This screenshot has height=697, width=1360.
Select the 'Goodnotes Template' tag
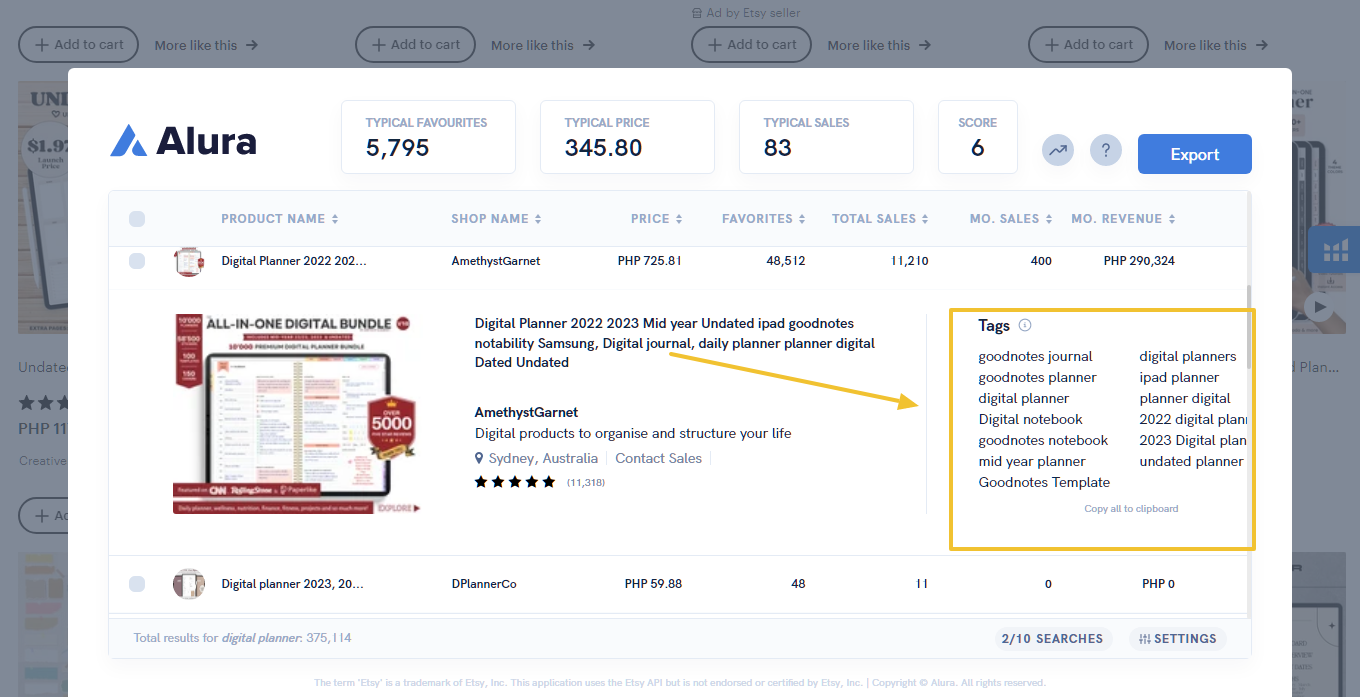1044,482
